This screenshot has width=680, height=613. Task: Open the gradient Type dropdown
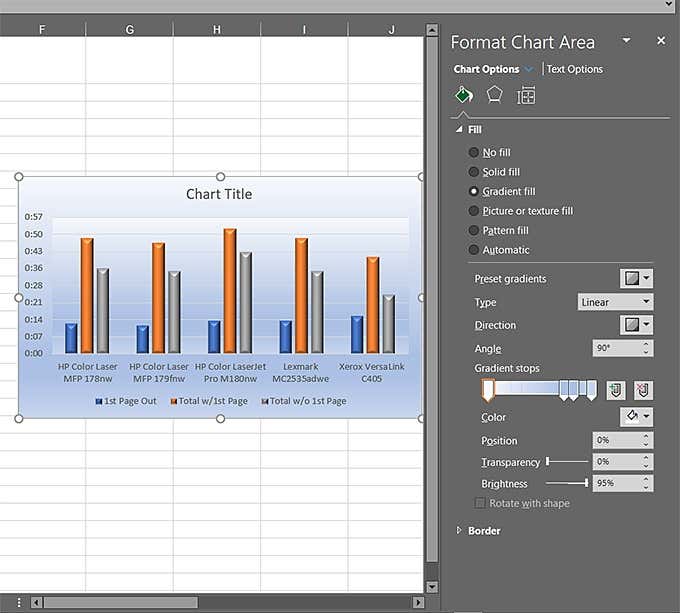click(615, 302)
